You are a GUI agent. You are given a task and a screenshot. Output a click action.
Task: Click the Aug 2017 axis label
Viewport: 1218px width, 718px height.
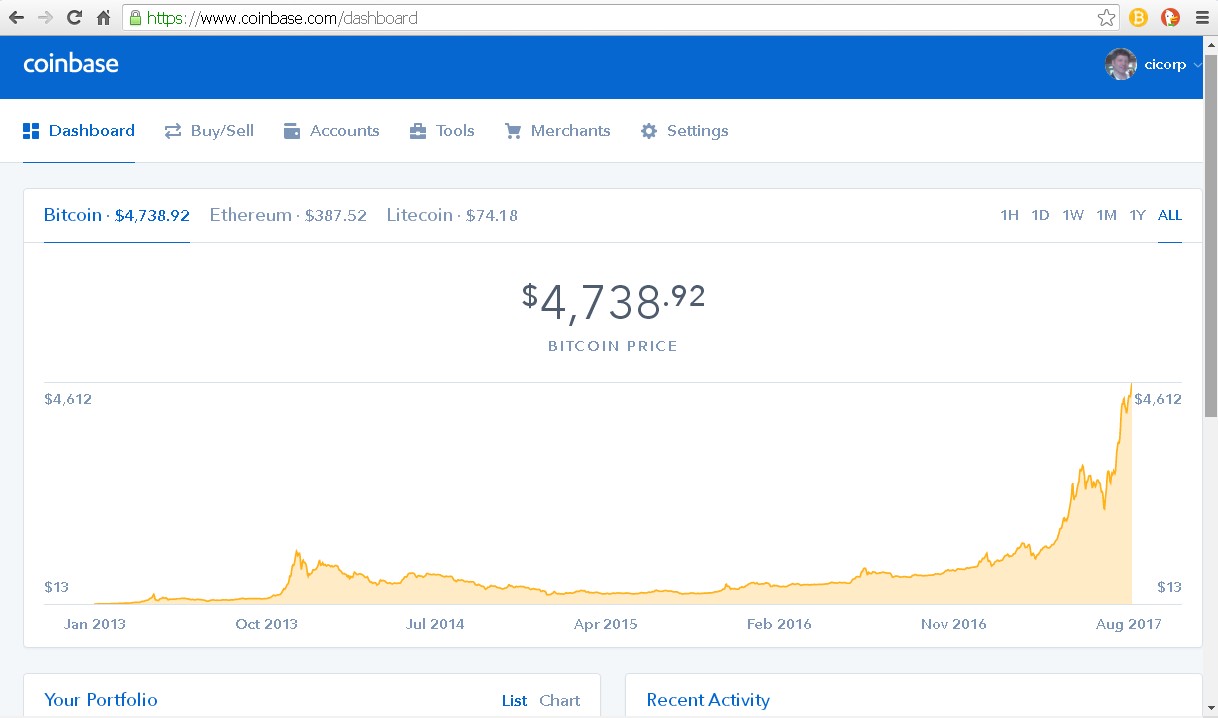[1129, 624]
